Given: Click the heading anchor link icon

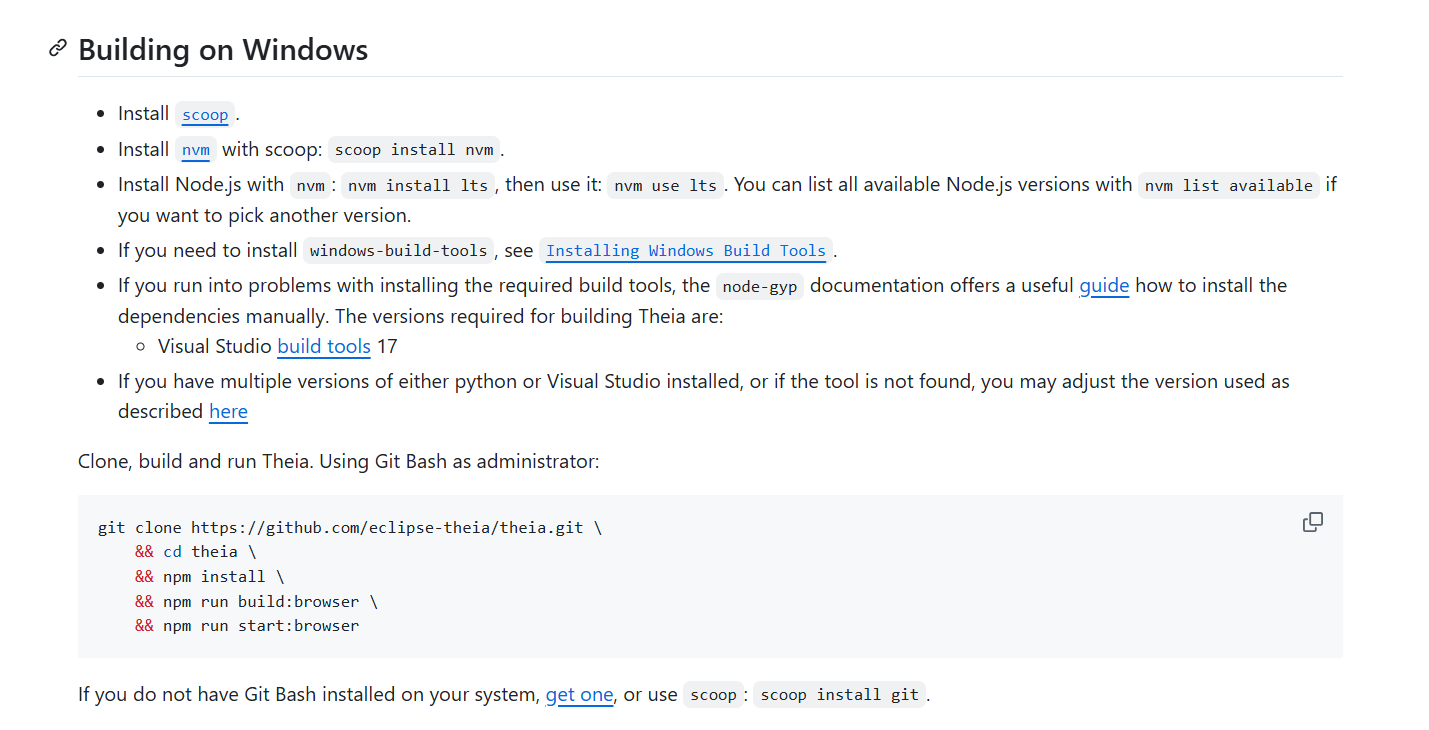Looking at the screenshot, I should 58,48.
